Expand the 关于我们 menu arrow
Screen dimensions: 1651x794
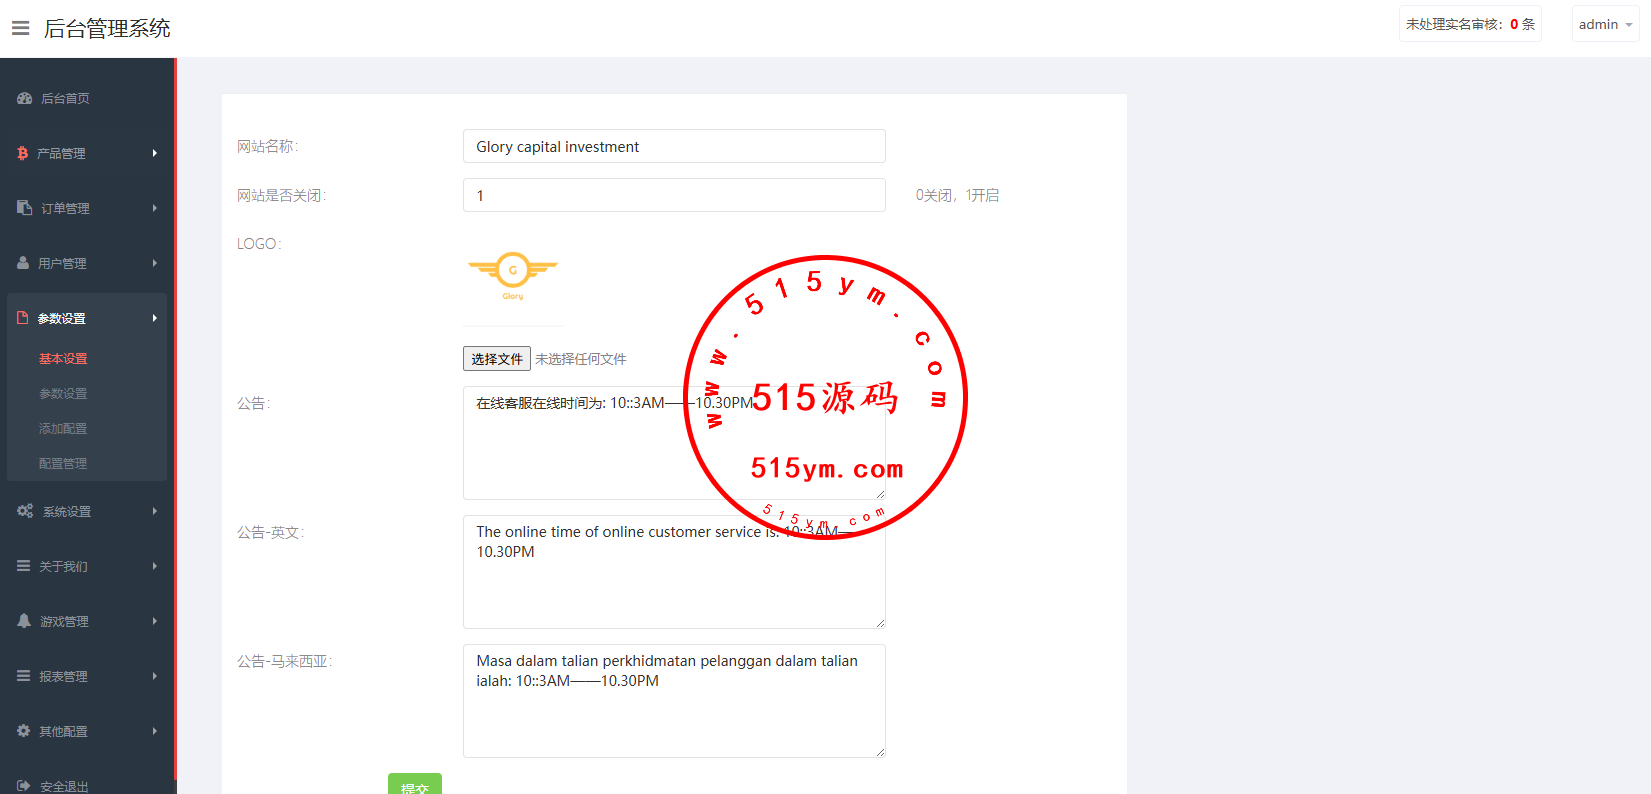click(155, 566)
